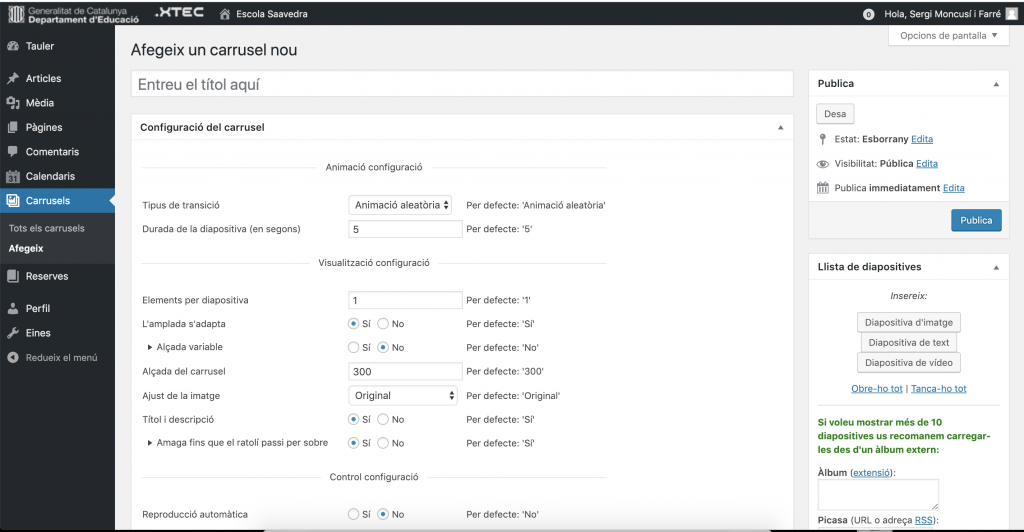
Task: Select 'No' for L'amplada s'adapta
Action: coord(383,324)
